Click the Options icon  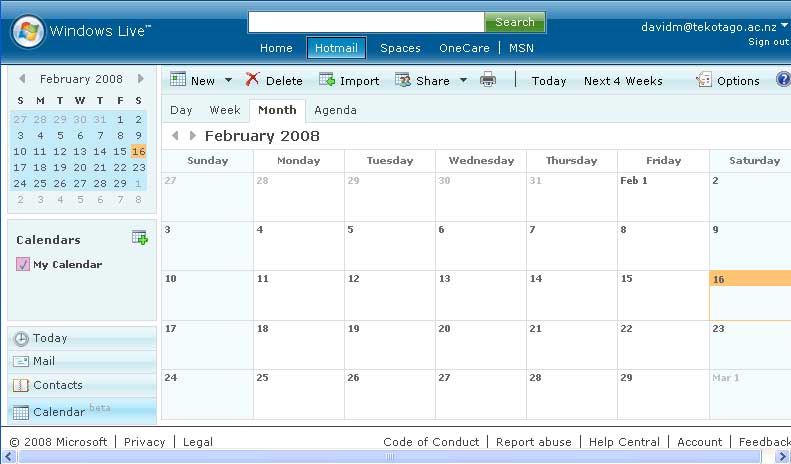pyautogui.click(x=704, y=80)
